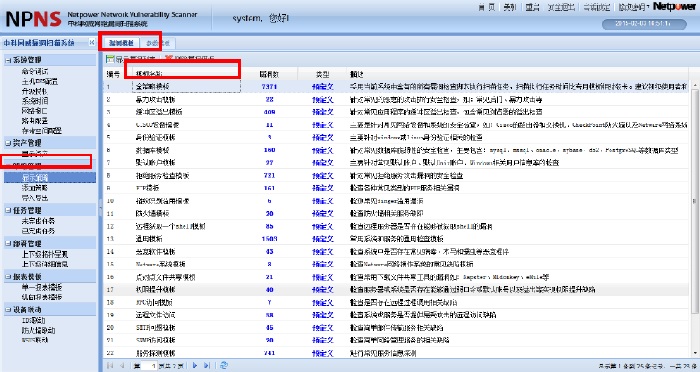Click the 7371 vulnerability count link
The height and width of the screenshot is (372, 700).
pyautogui.click(x=269, y=87)
